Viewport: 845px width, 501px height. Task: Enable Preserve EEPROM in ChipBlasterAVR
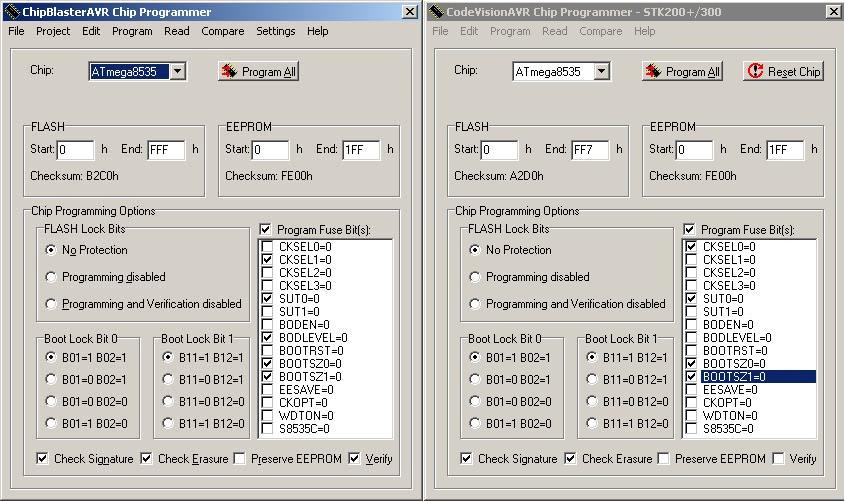240,459
